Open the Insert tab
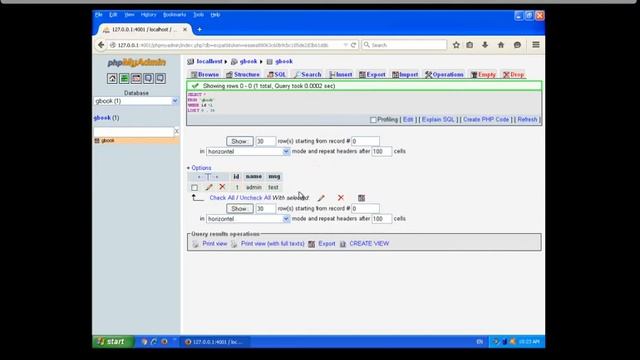 [x=340, y=75]
